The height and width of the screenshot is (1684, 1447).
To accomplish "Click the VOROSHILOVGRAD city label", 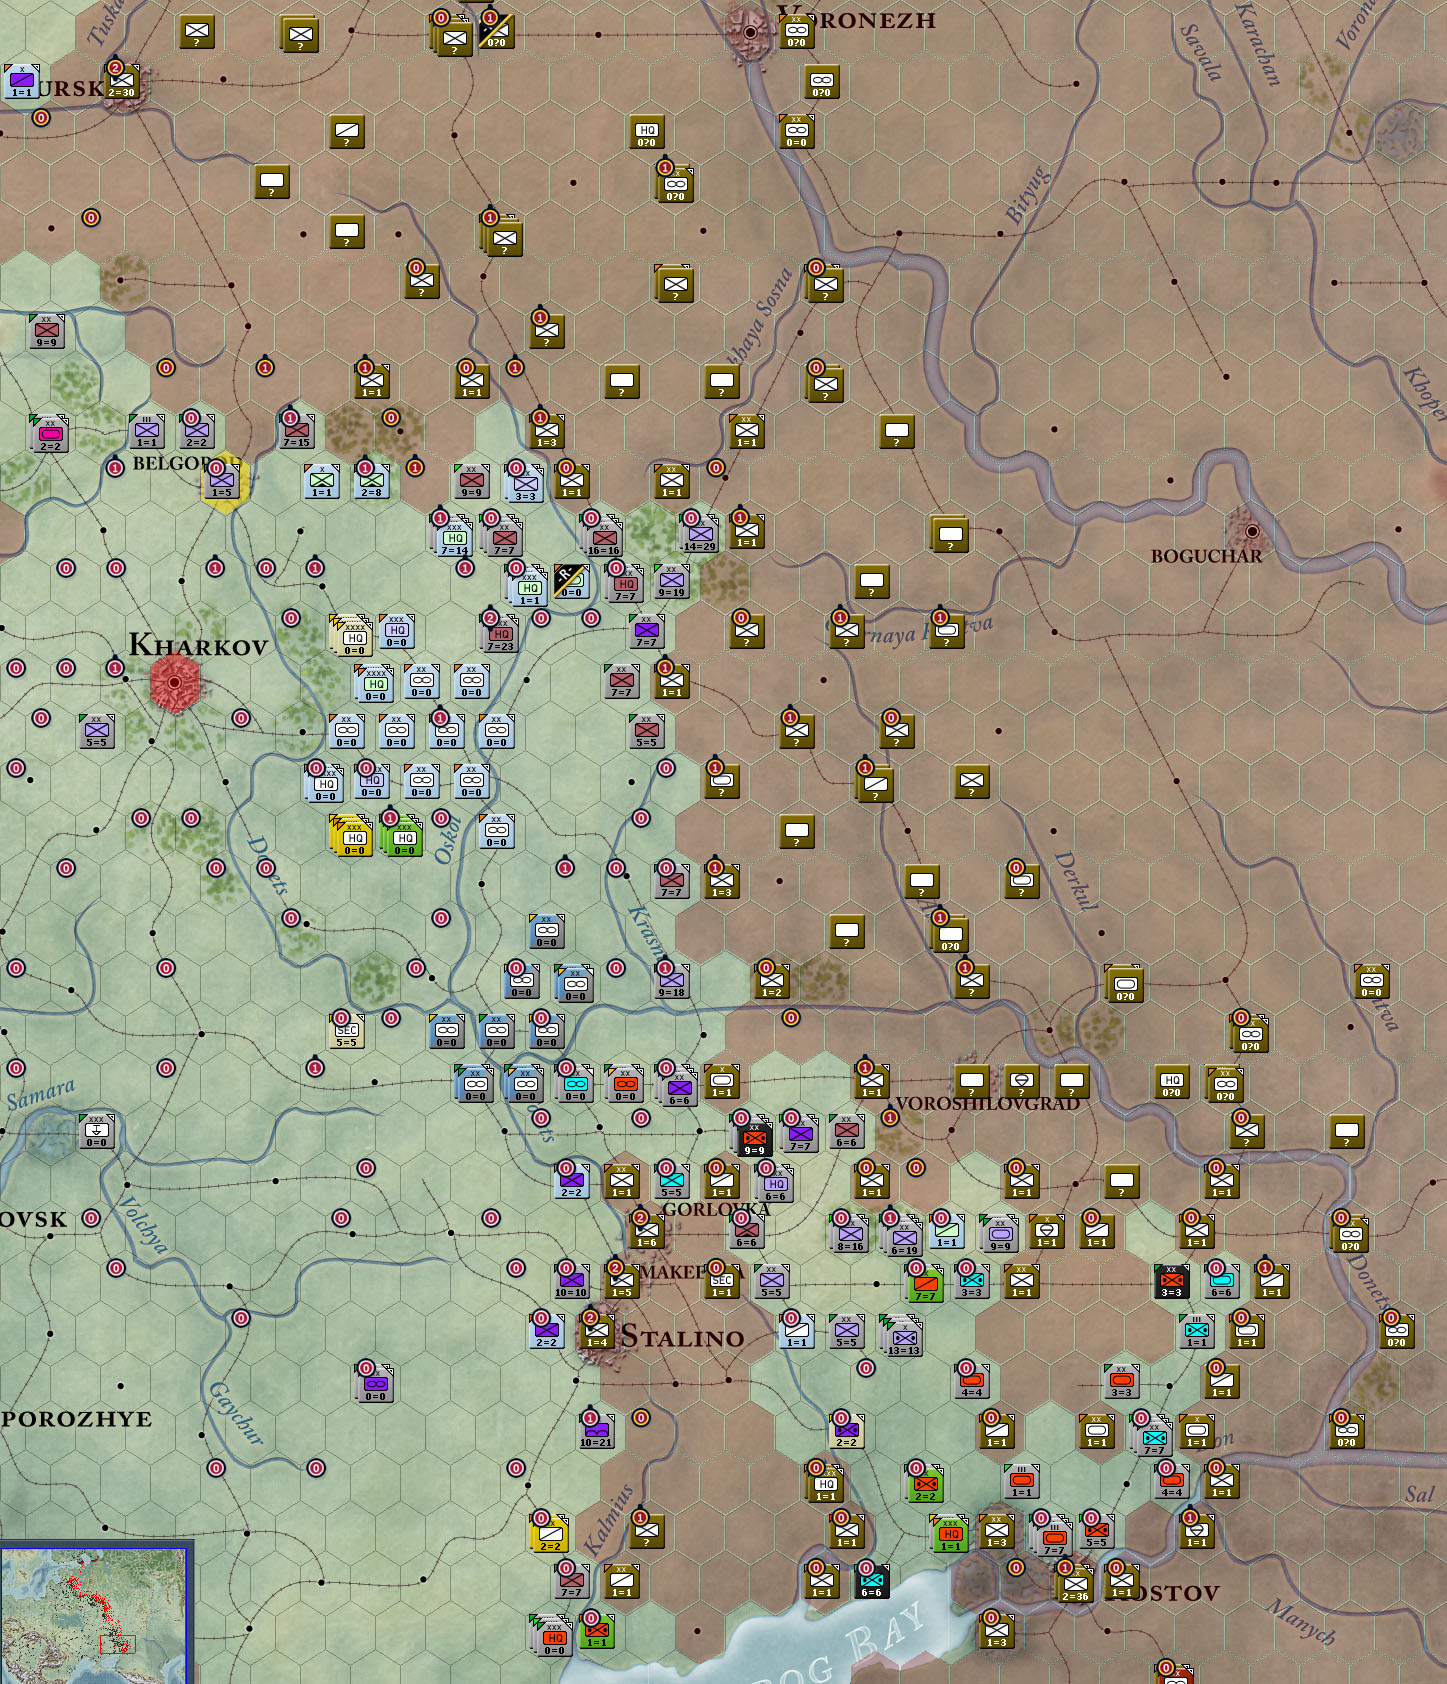I will [x=987, y=1104].
